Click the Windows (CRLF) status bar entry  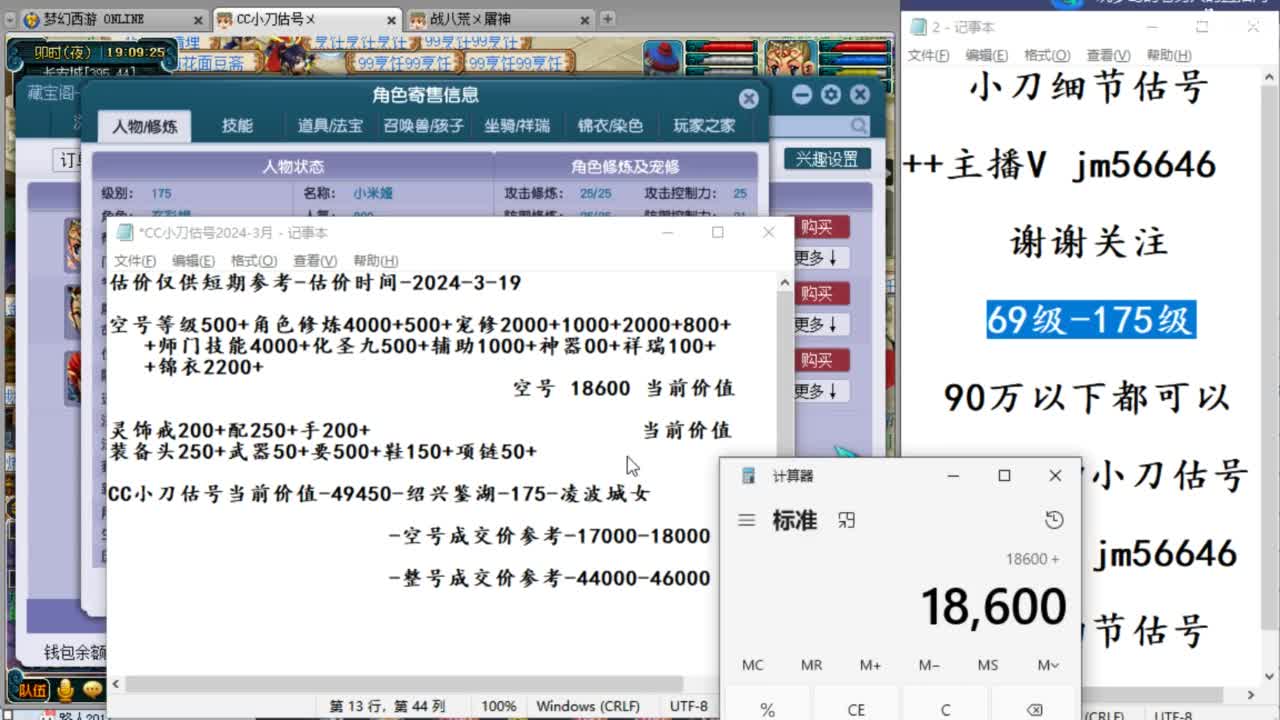click(588, 706)
